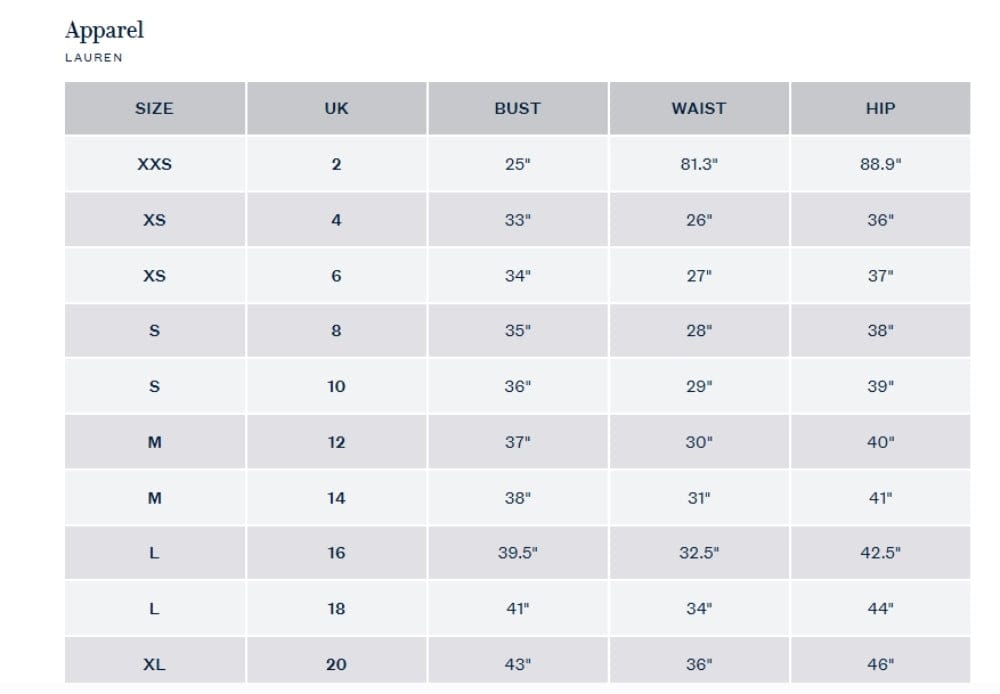Image resolution: width=1000 pixels, height=694 pixels.
Task: Select the 88.9" hip value
Action: coord(881,165)
